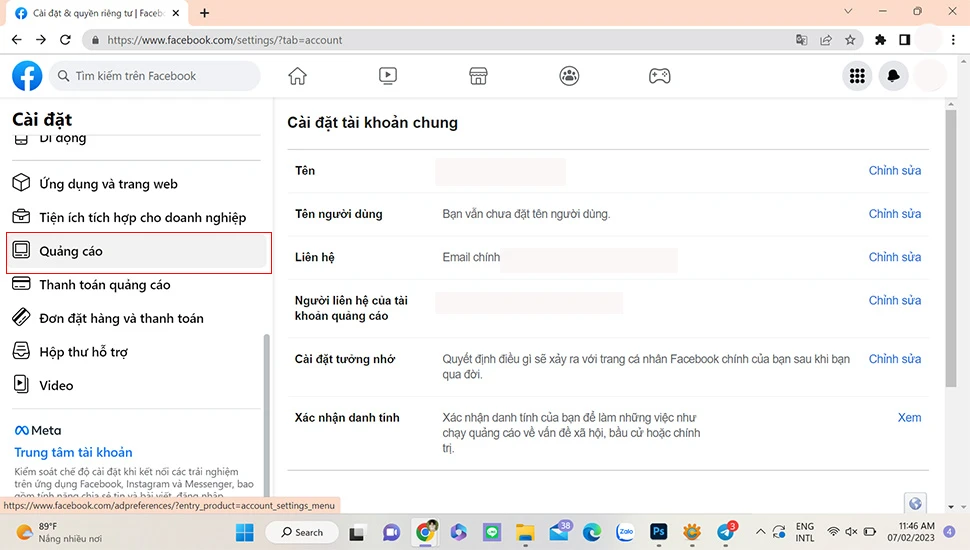Open the Groups icon
This screenshot has width=970, height=550.
(x=569, y=76)
